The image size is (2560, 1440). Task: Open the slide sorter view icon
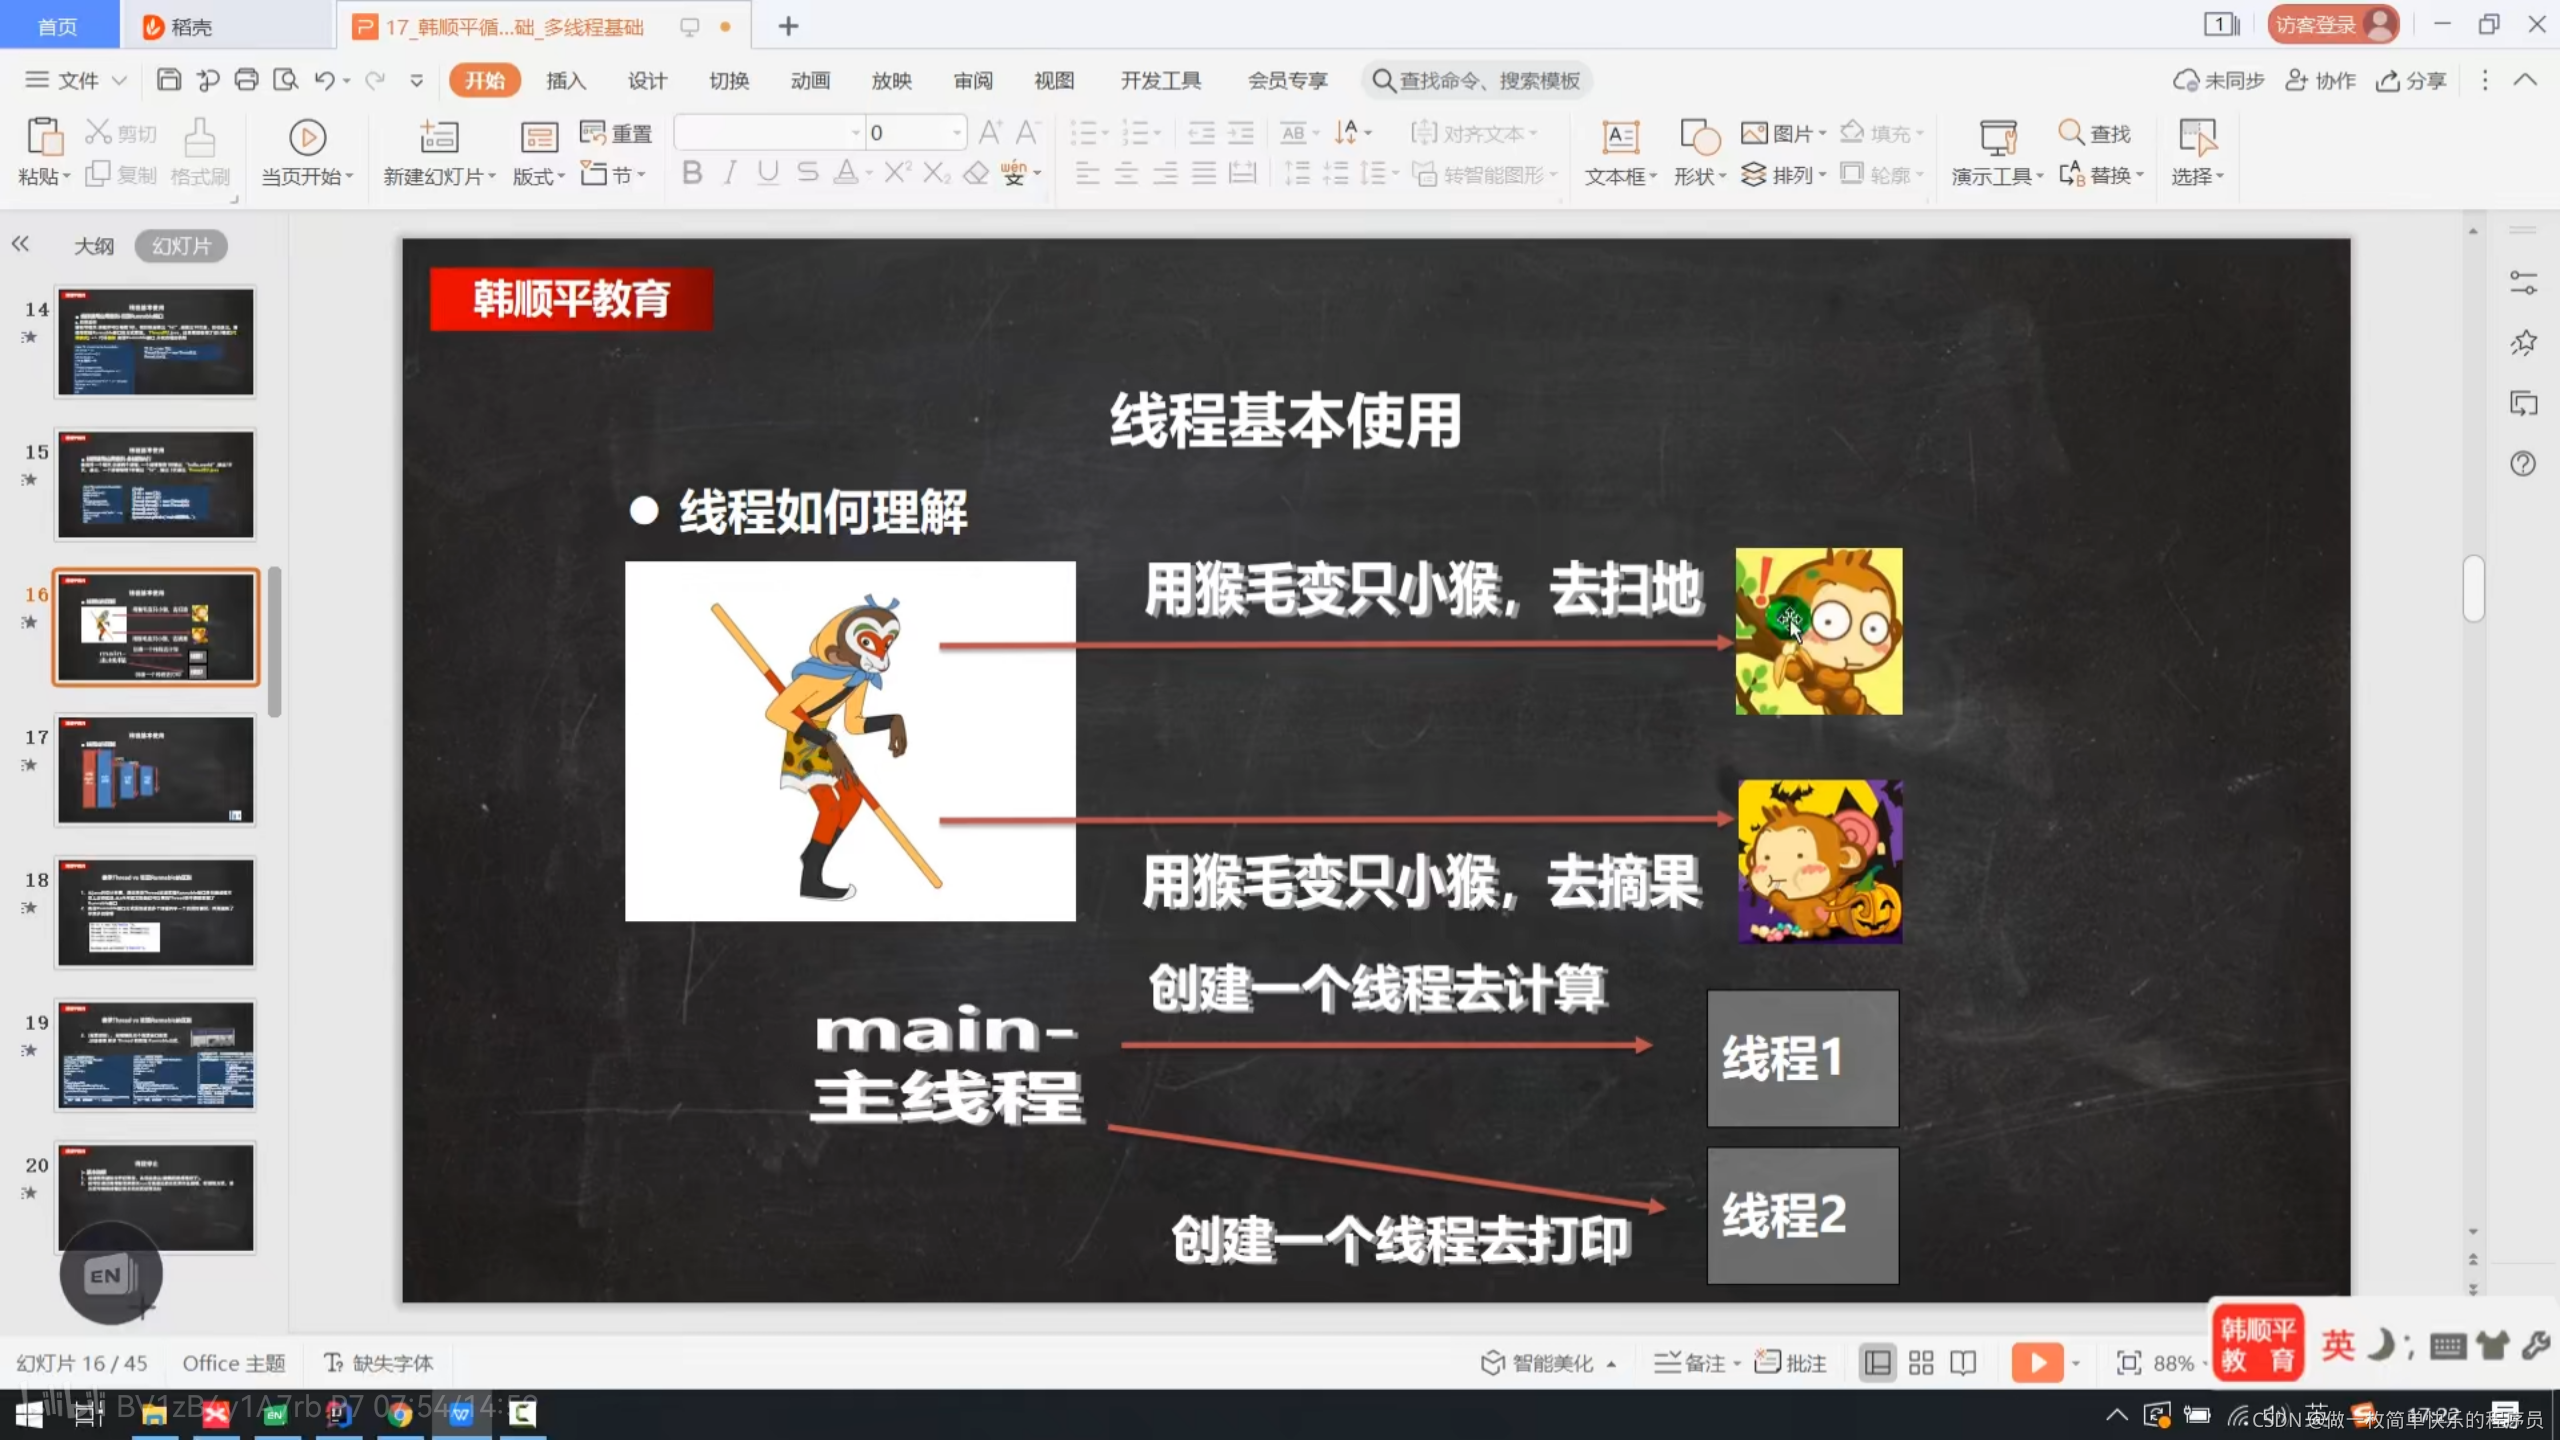(x=1921, y=1363)
